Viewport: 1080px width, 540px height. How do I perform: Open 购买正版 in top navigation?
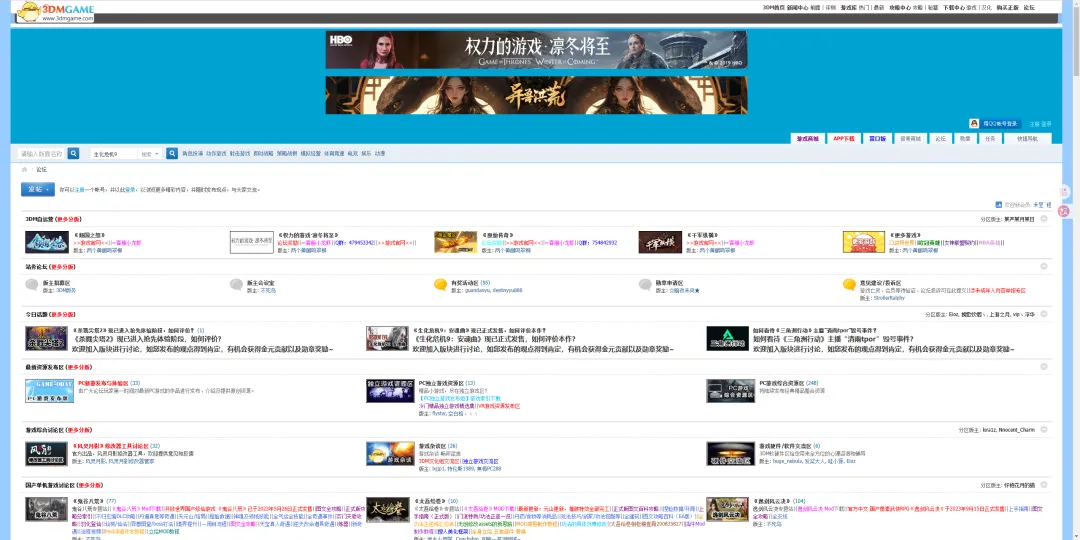coord(1007,7)
